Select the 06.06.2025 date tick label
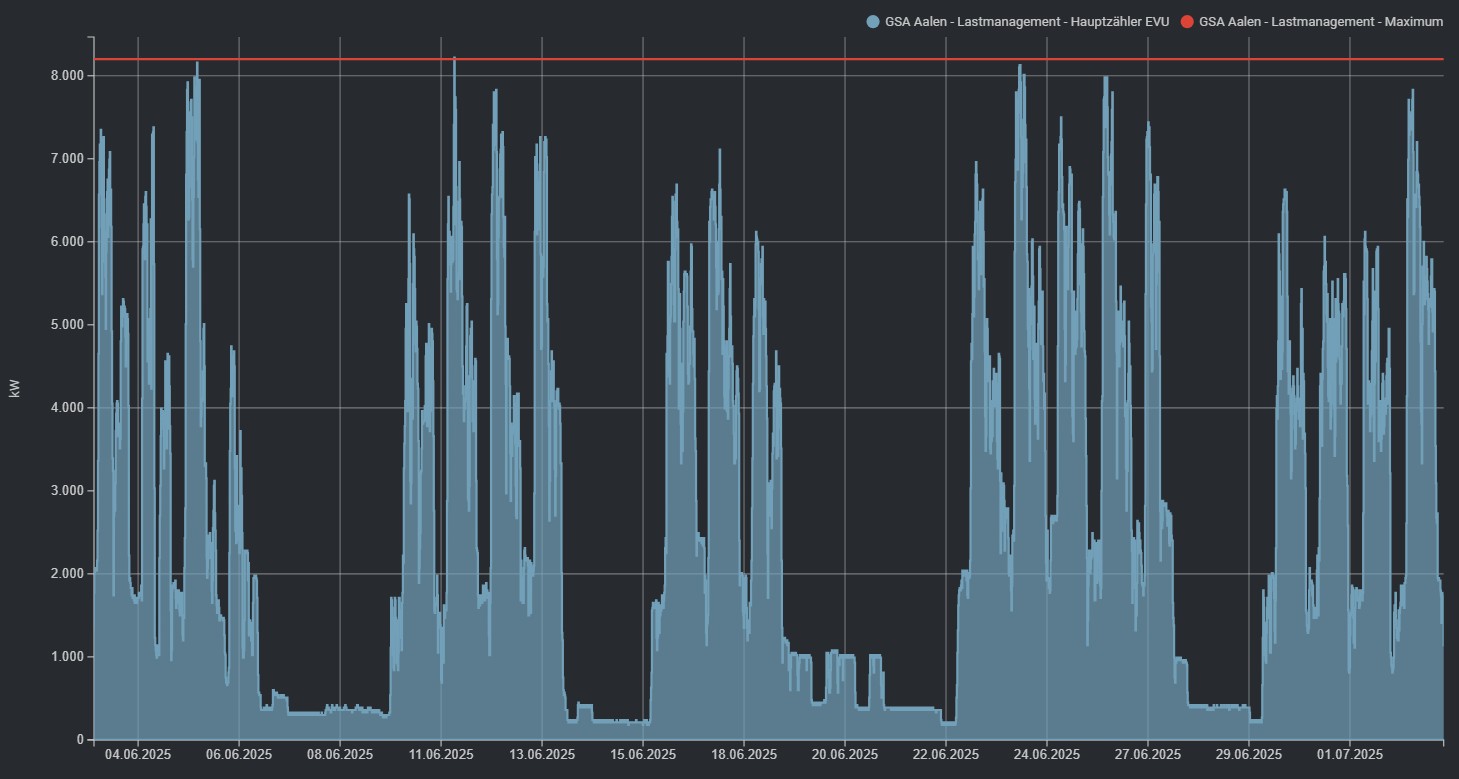Image resolution: width=1459 pixels, height=779 pixels. (239, 754)
